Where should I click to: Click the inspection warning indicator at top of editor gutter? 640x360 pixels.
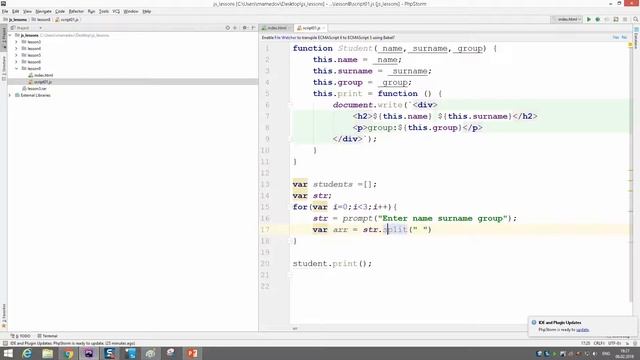[630, 44]
